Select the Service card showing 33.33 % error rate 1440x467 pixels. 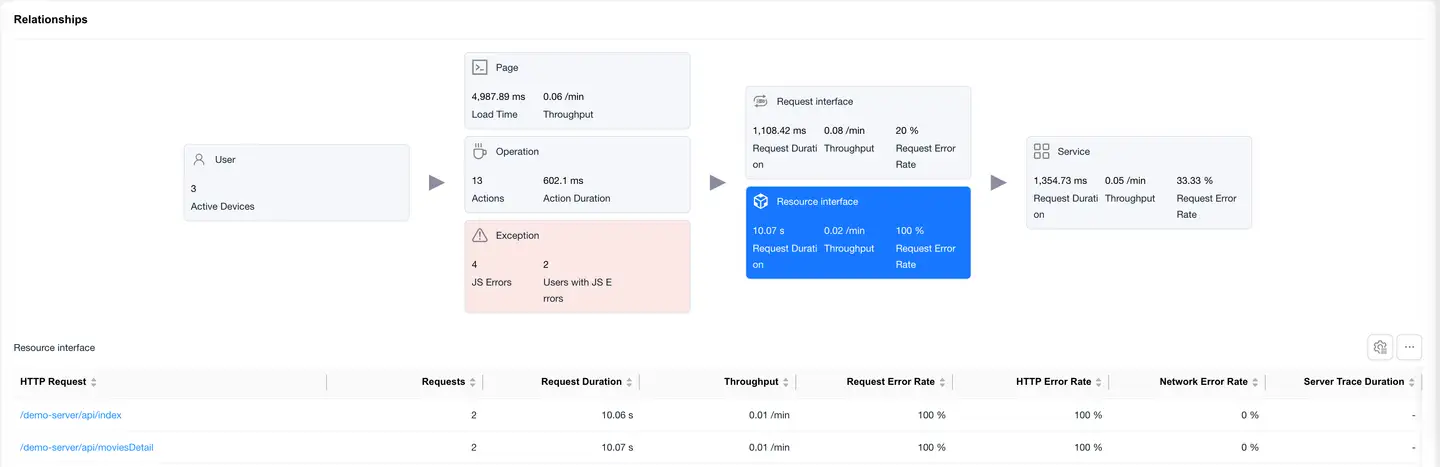tap(1138, 182)
